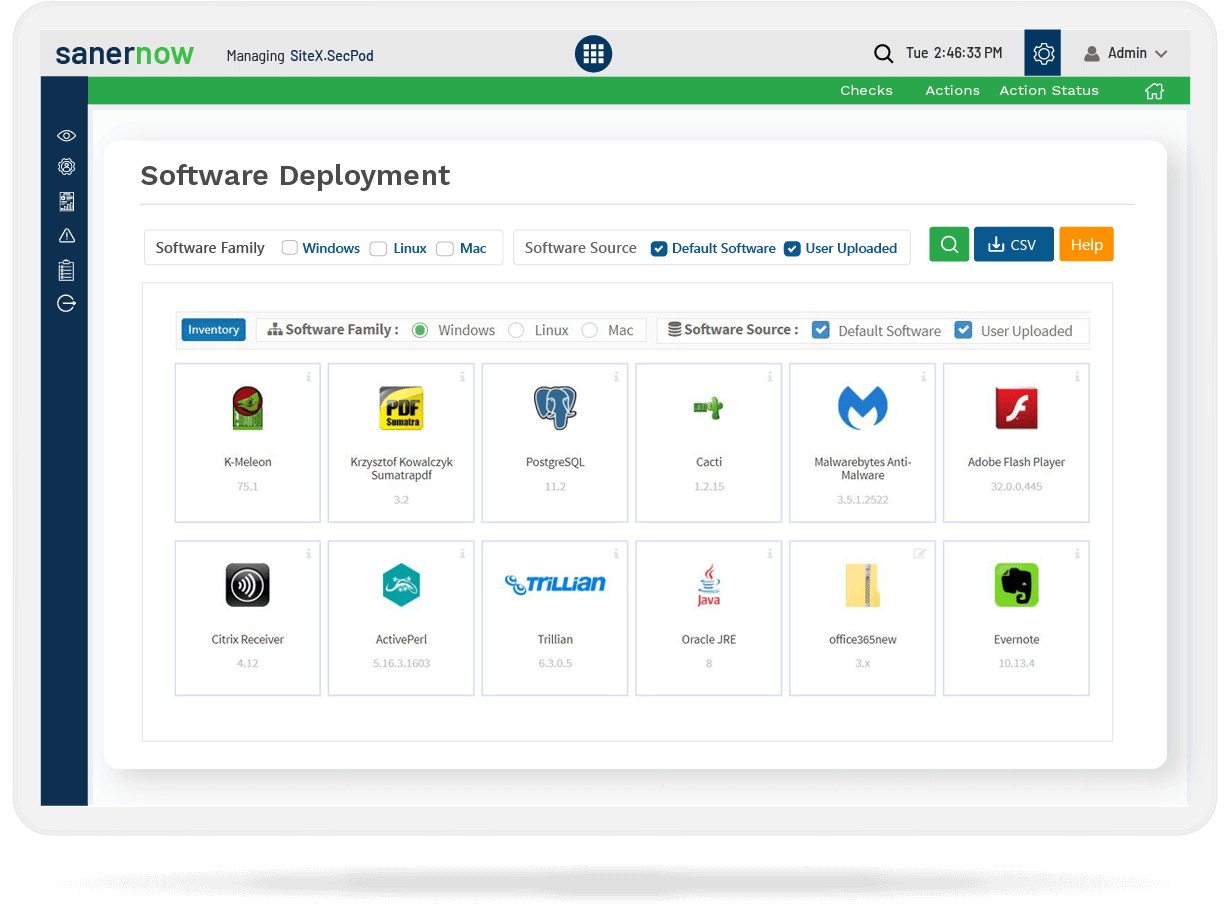The height and width of the screenshot is (904, 1230).
Task: Click the alerts warning triangle sidebar icon
Action: click(x=65, y=236)
